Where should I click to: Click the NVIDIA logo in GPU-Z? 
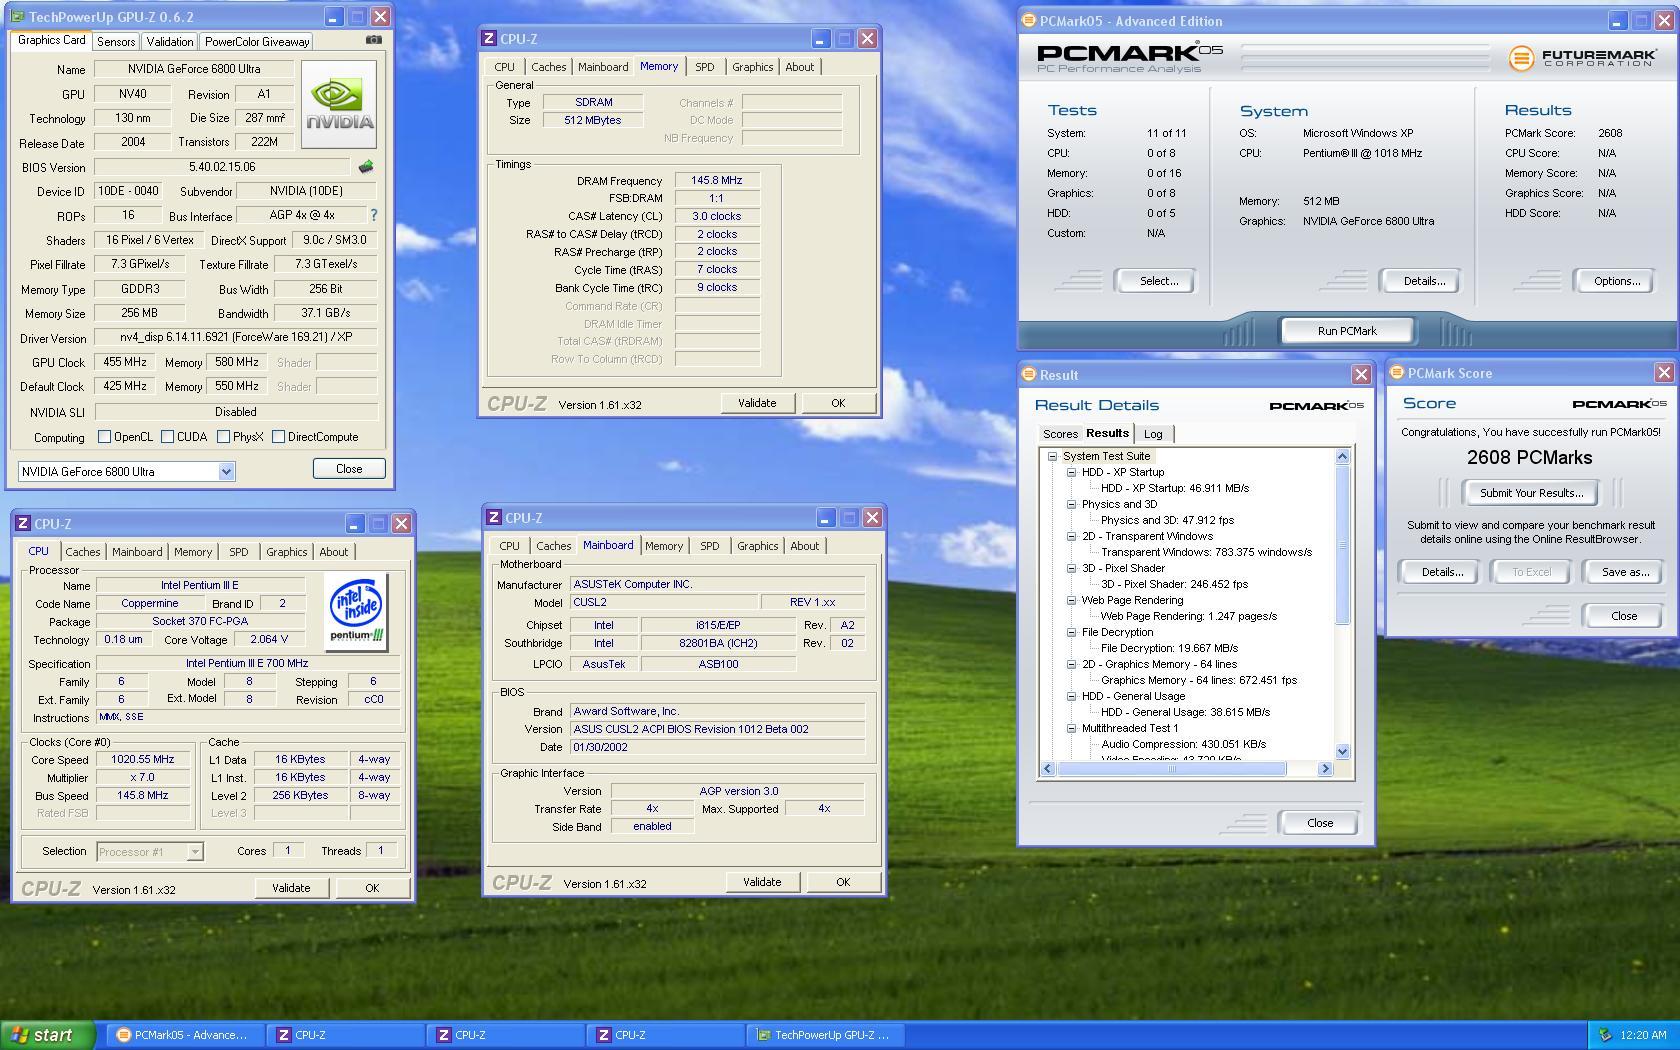(x=339, y=104)
